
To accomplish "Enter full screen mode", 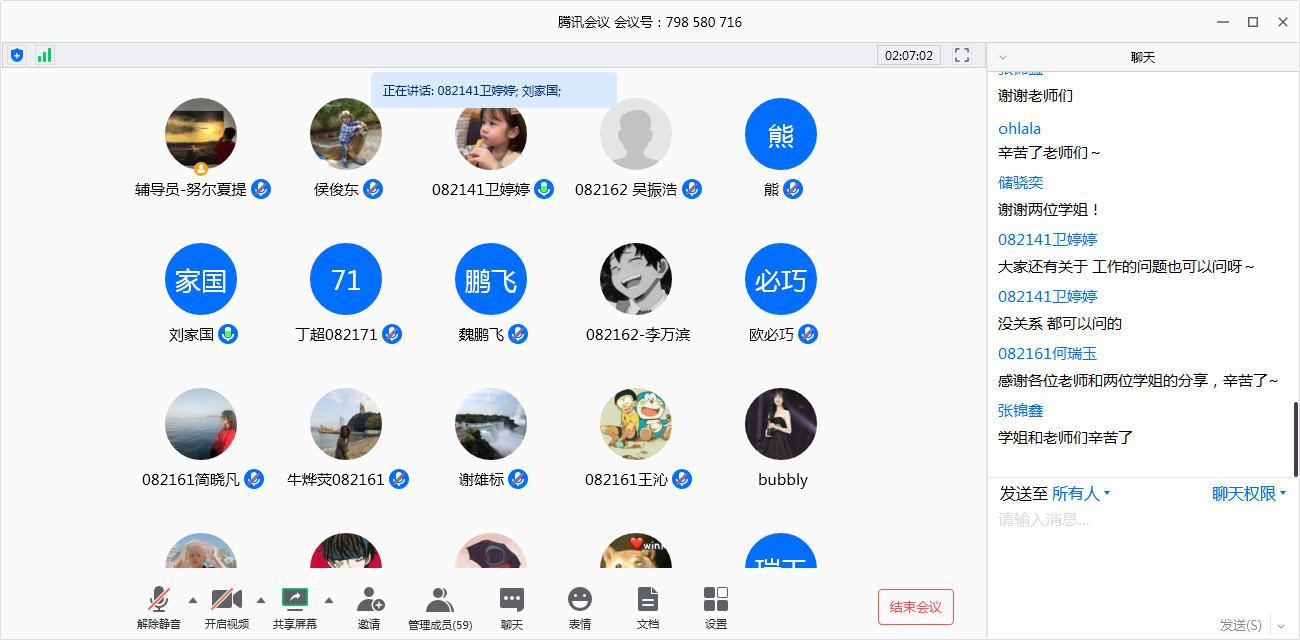I will (962, 55).
